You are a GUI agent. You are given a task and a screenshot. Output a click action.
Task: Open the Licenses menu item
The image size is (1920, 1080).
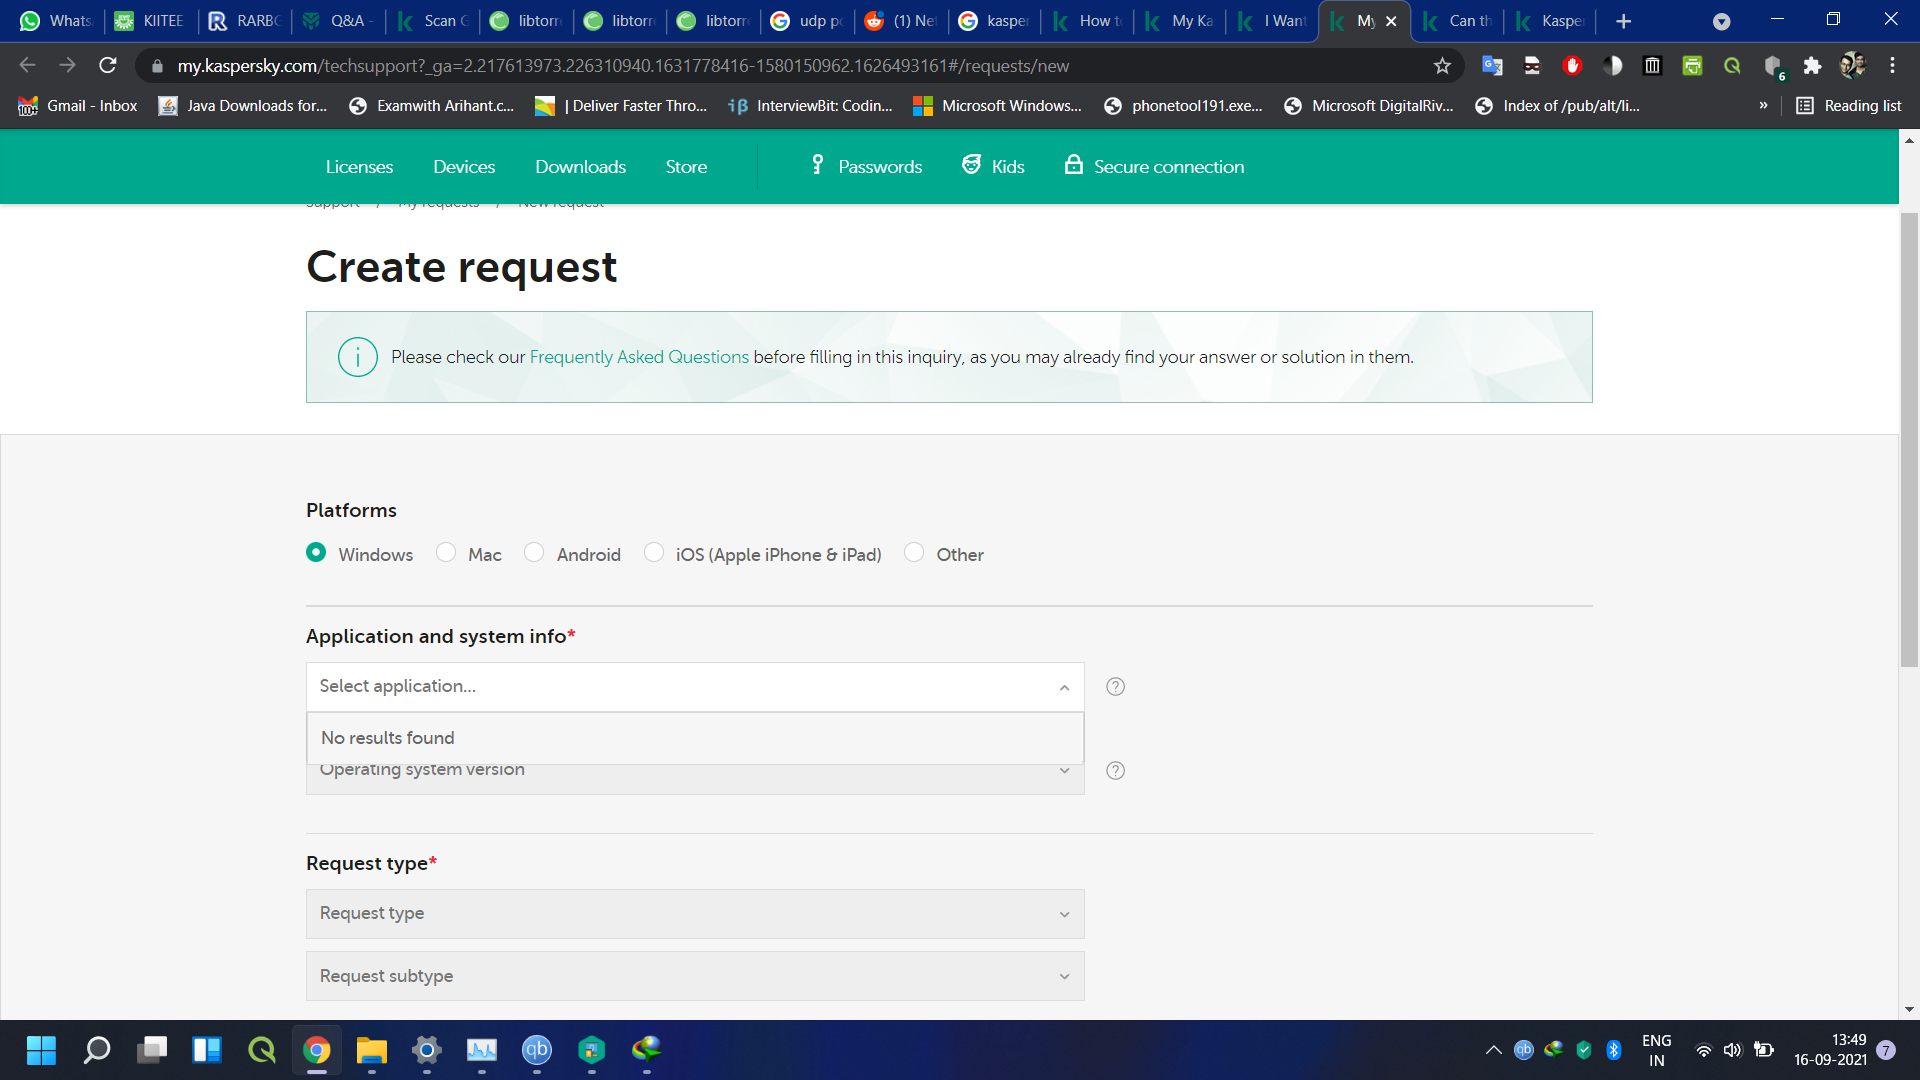click(359, 167)
